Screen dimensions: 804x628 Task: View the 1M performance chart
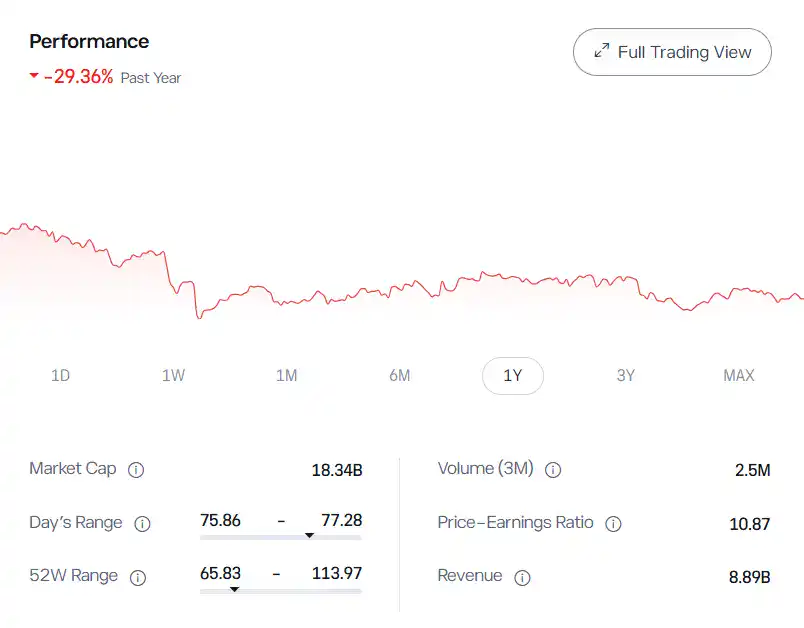pos(287,376)
